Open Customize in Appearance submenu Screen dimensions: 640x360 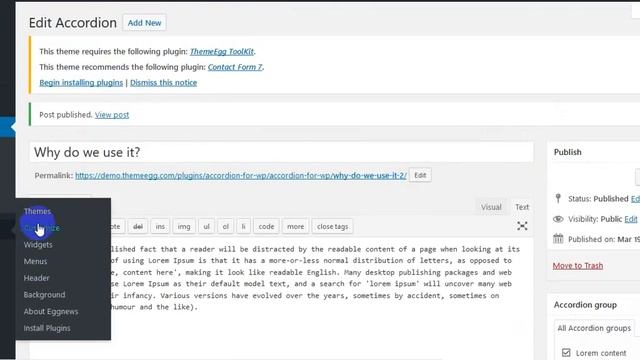42,228
